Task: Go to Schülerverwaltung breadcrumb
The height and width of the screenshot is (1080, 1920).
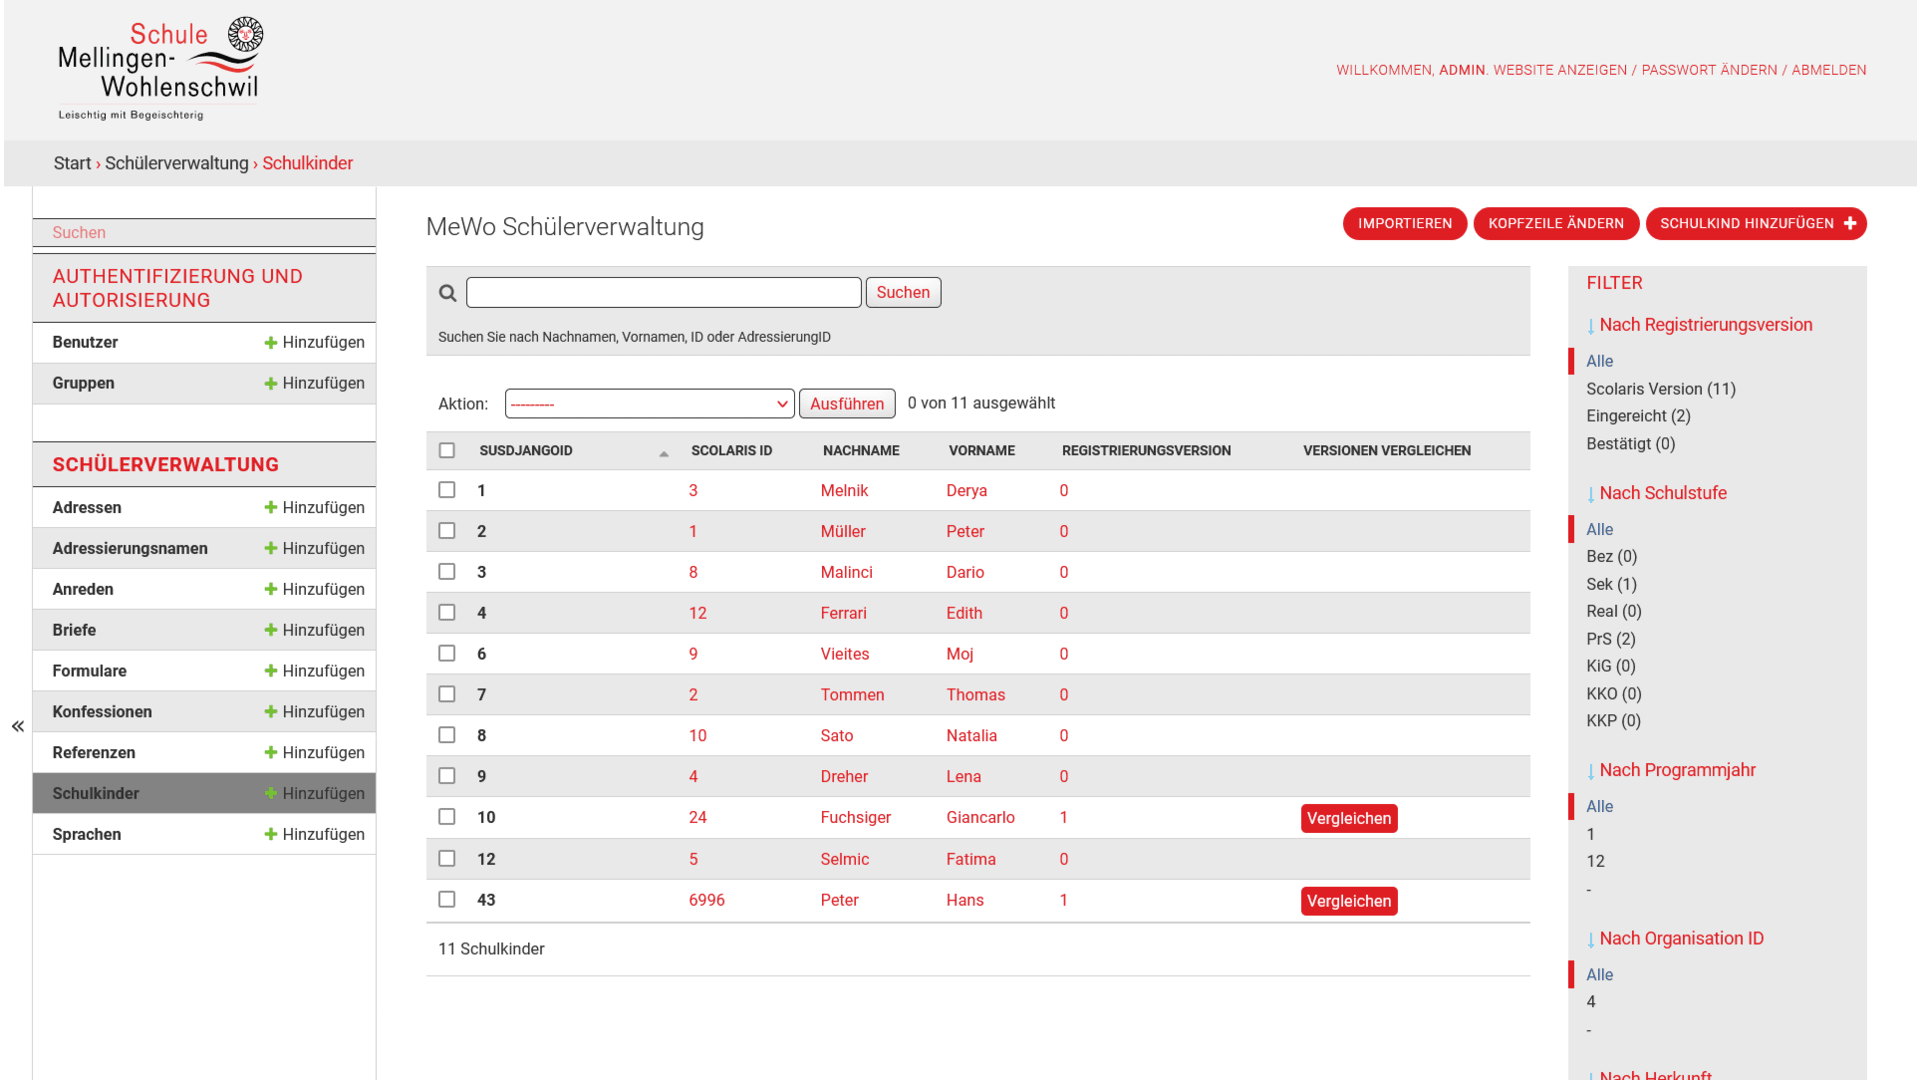Action: 177,164
